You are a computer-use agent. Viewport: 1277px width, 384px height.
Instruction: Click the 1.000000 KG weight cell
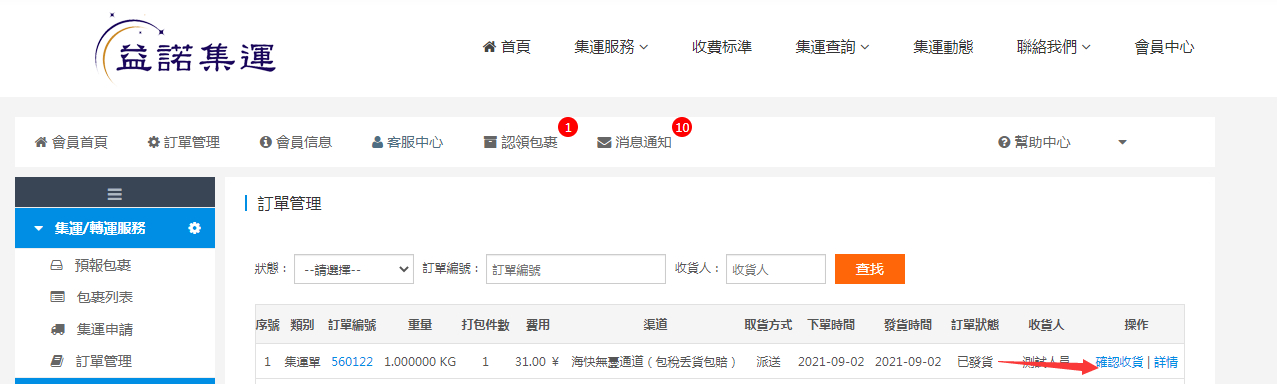coord(420,362)
